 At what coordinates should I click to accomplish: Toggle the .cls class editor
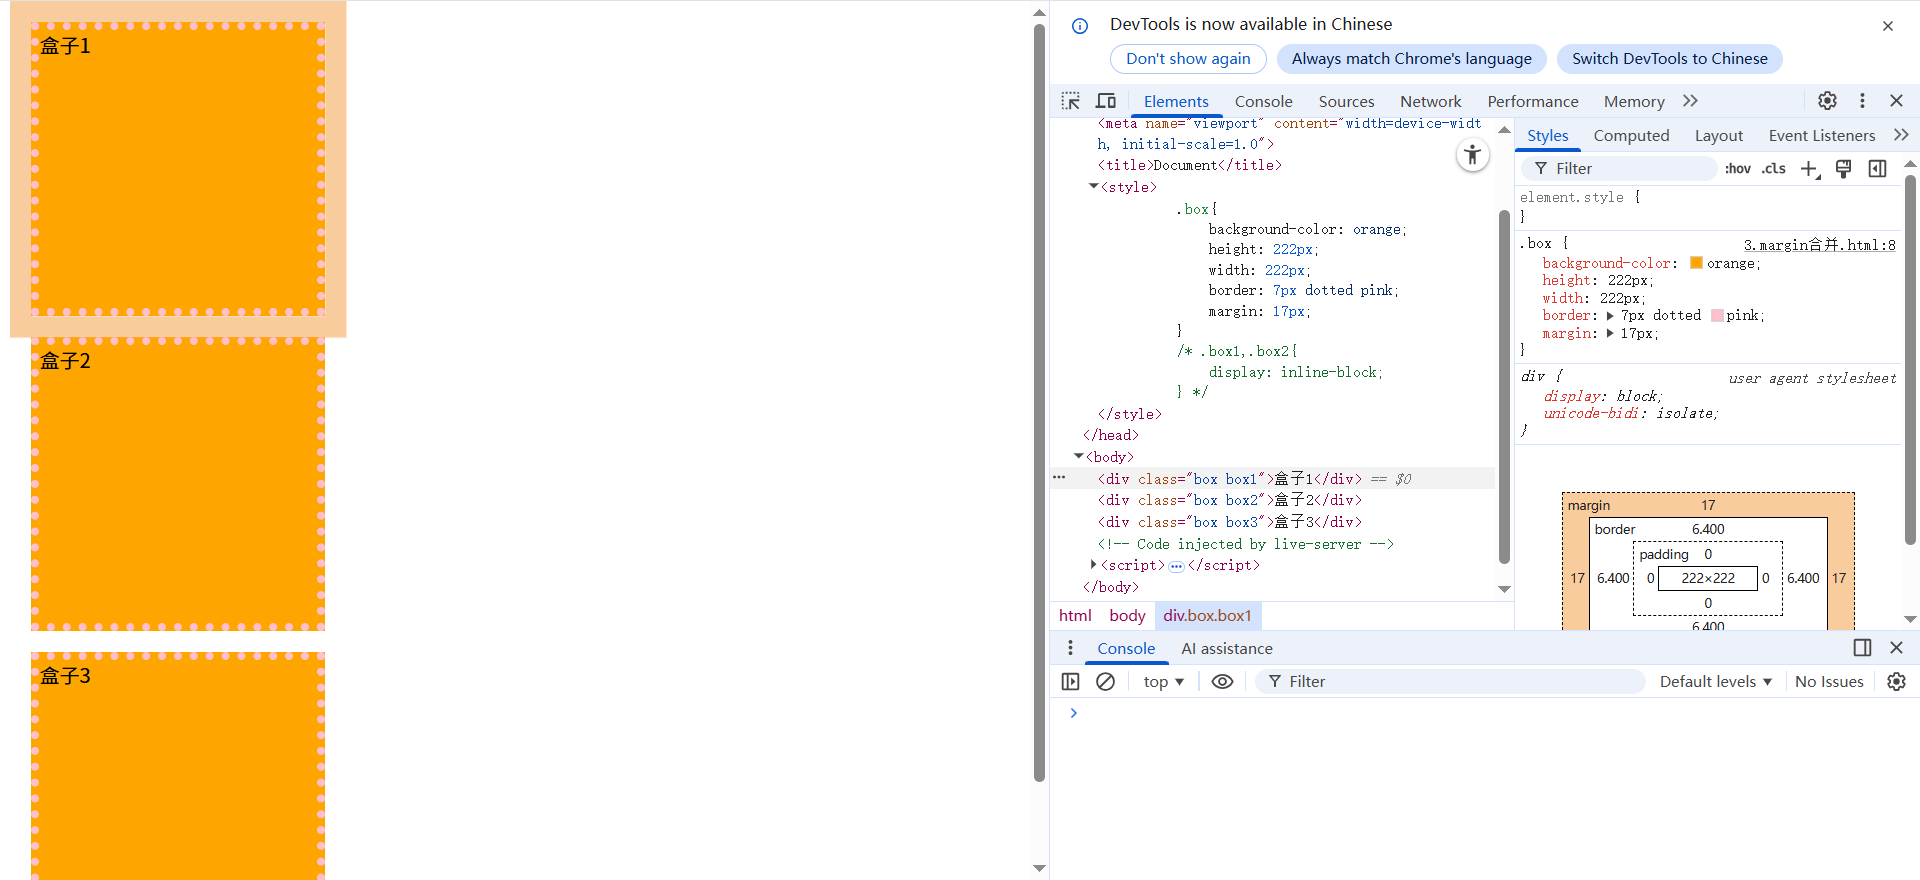coord(1774,169)
